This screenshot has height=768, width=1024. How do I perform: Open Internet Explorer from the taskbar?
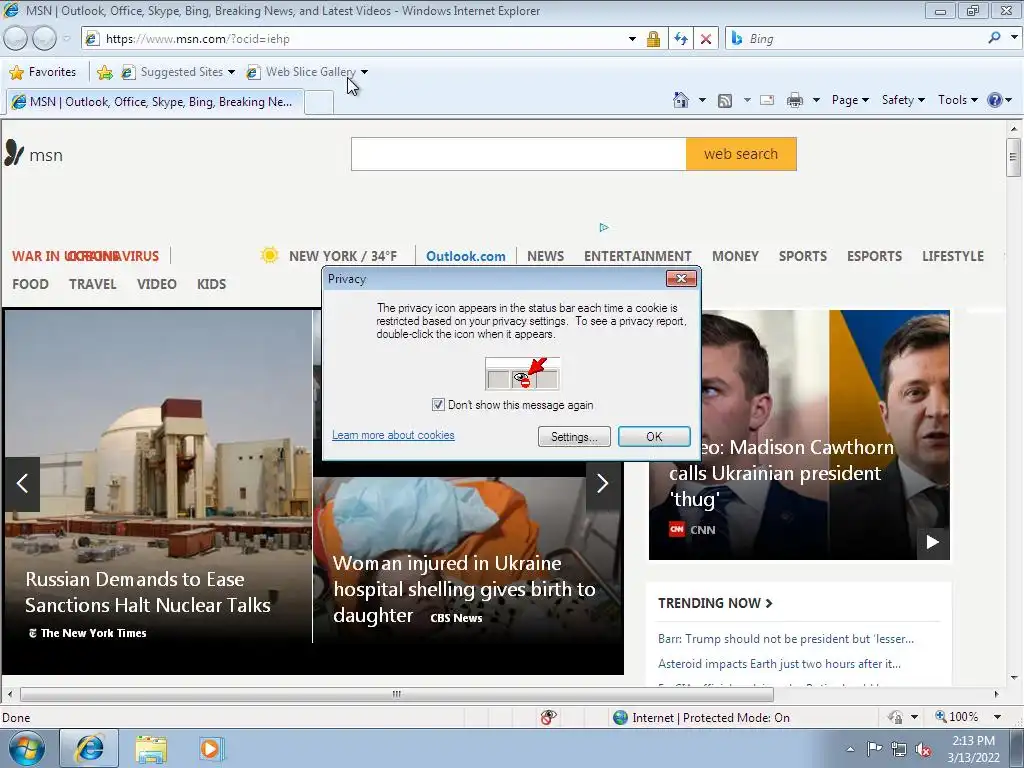point(89,748)
